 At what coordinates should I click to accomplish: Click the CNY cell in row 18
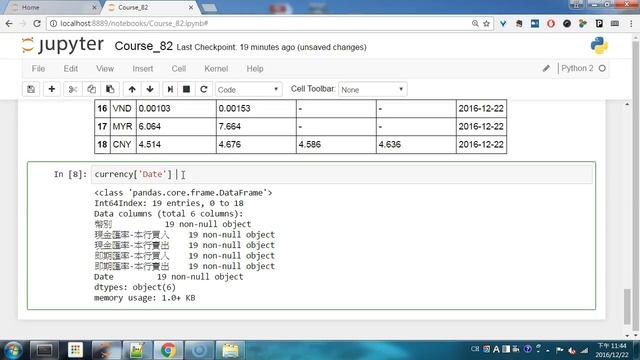click(122, 144)
